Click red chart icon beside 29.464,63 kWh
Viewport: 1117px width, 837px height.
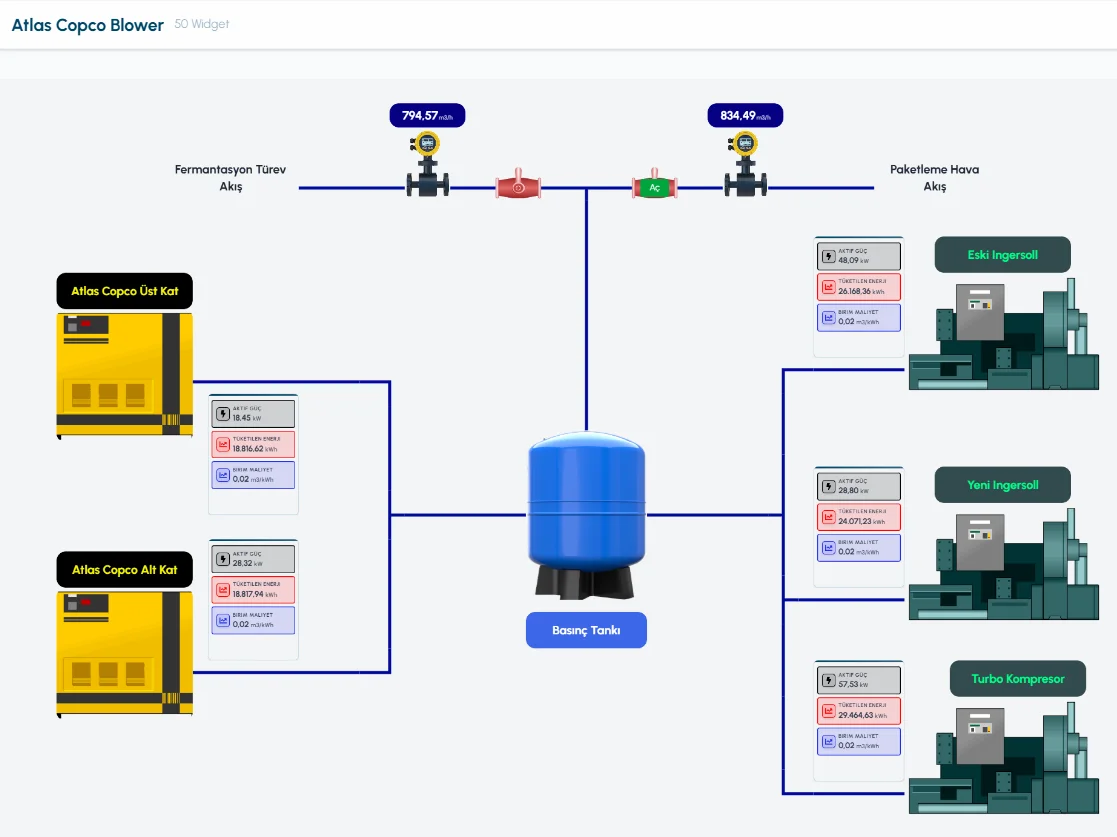pyautogui.click(x=828, y=711)
